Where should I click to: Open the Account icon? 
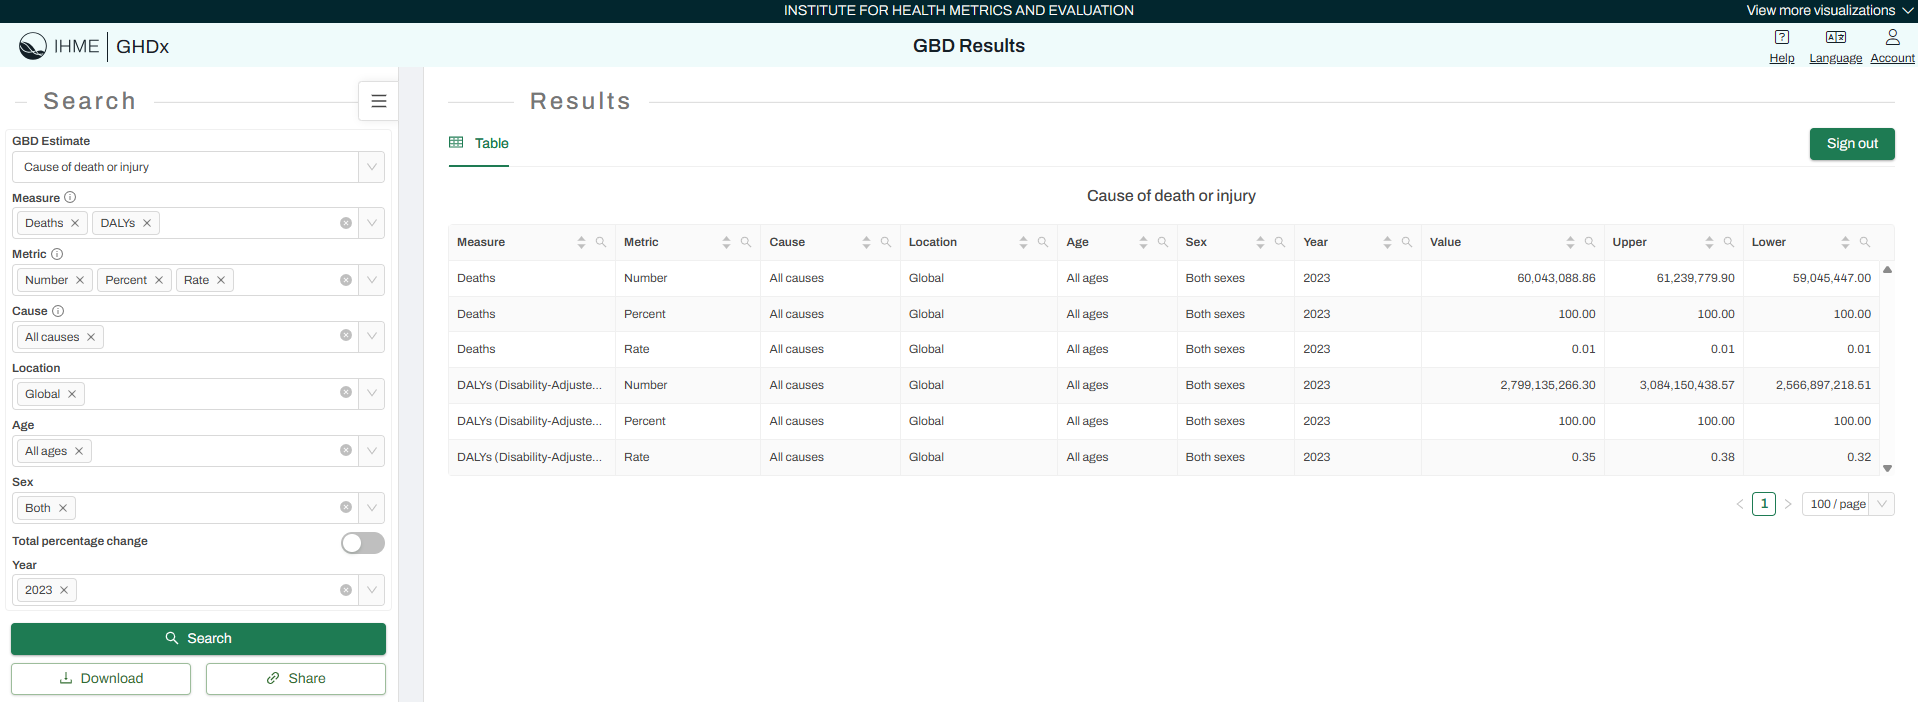tap(1892, 38)
